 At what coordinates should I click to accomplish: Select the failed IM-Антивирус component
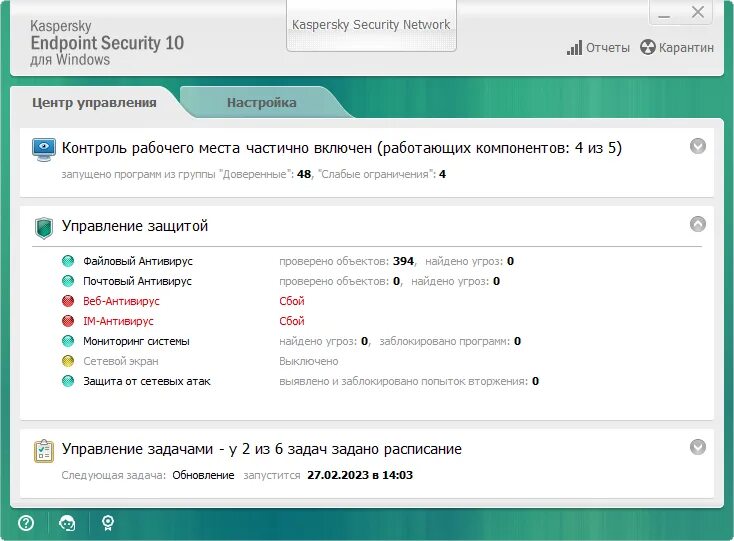(x=118, y=321)
